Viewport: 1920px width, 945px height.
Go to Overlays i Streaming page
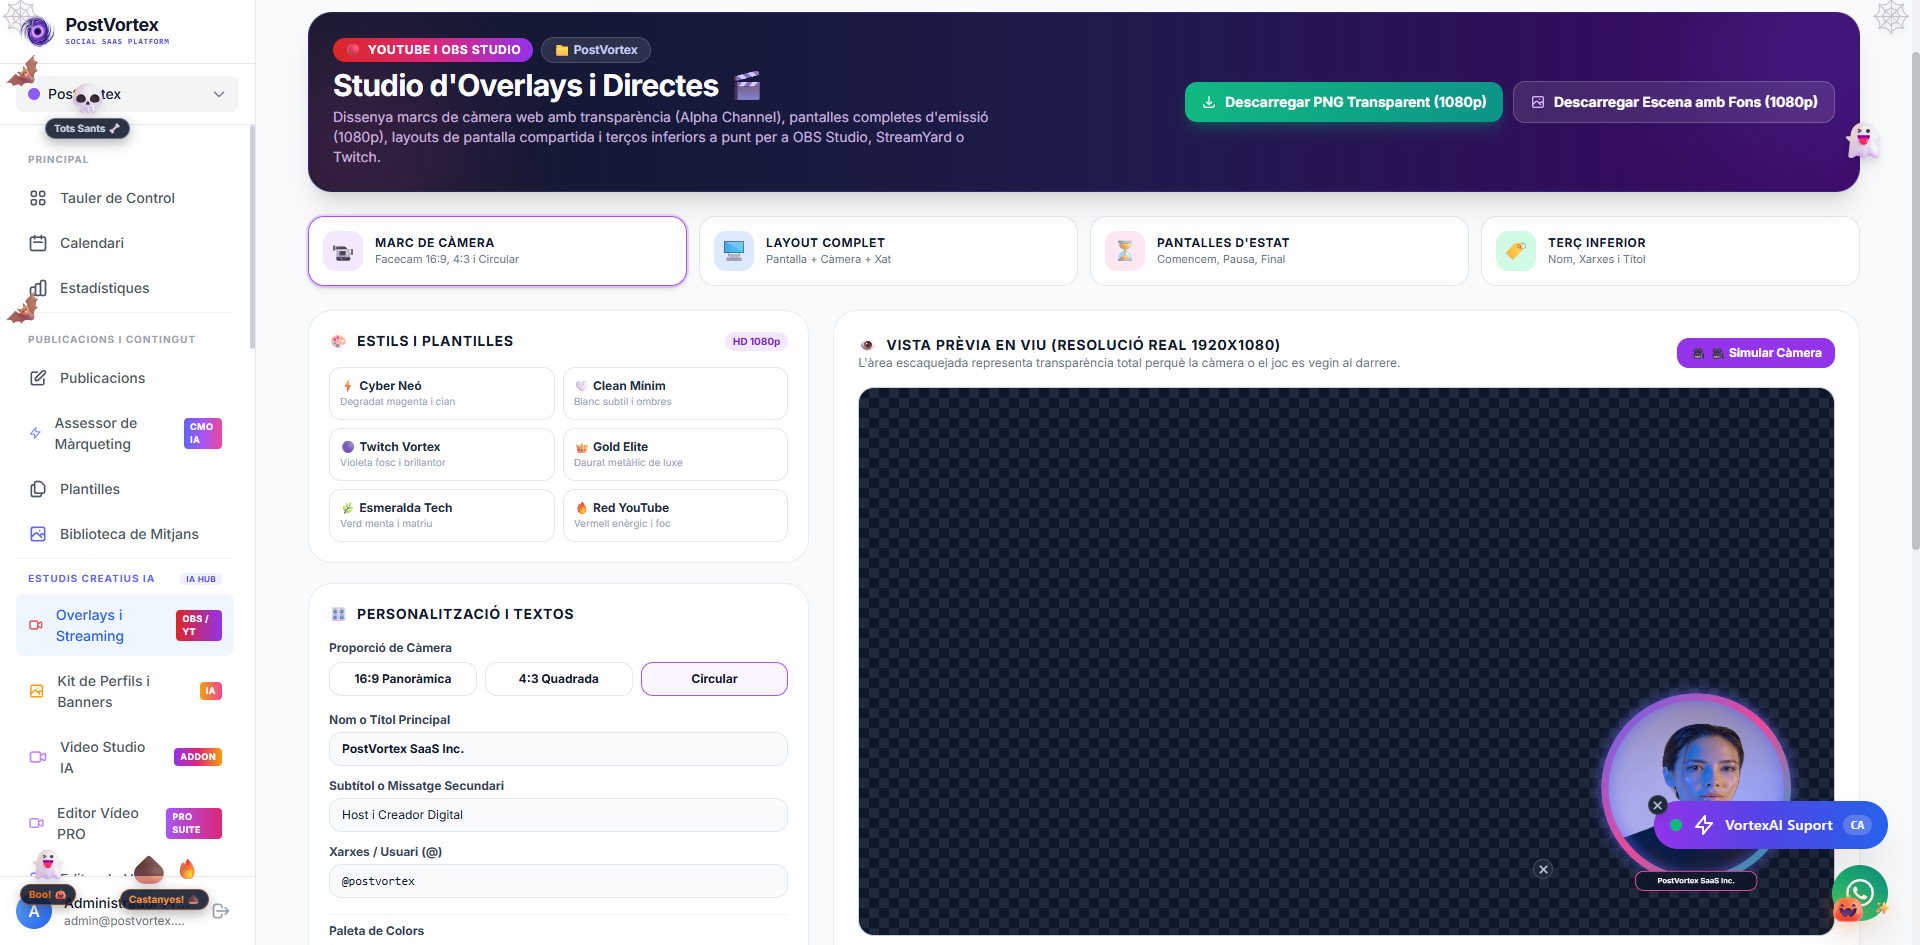[x=125, y=625]
